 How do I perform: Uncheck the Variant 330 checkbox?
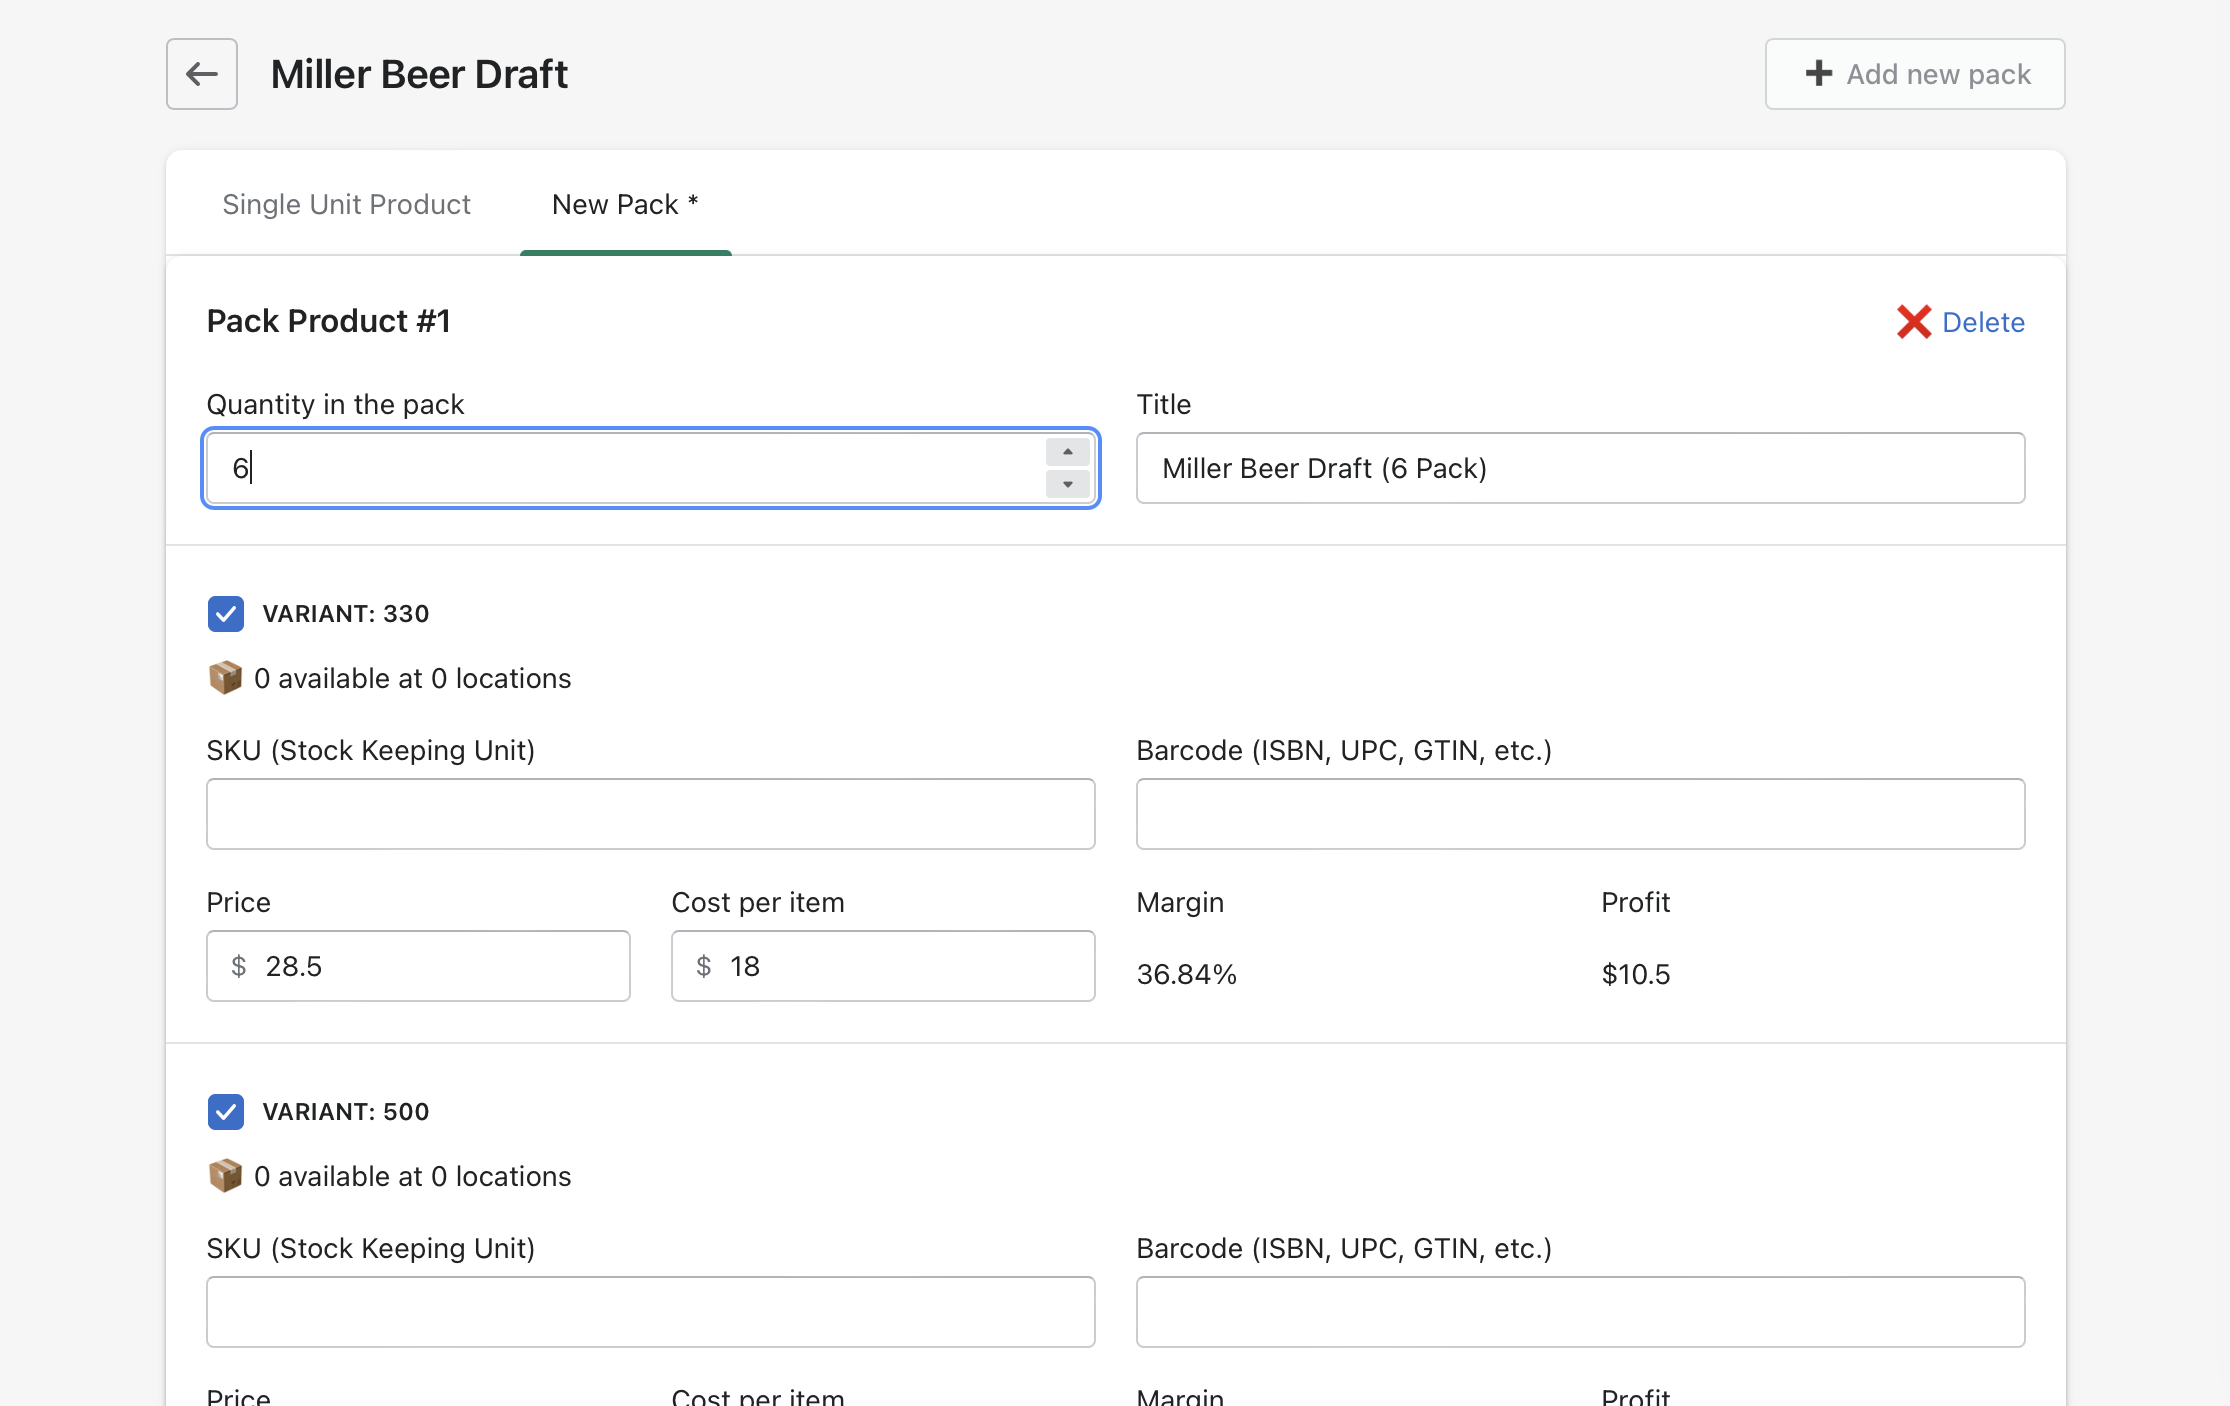[226, 614]
